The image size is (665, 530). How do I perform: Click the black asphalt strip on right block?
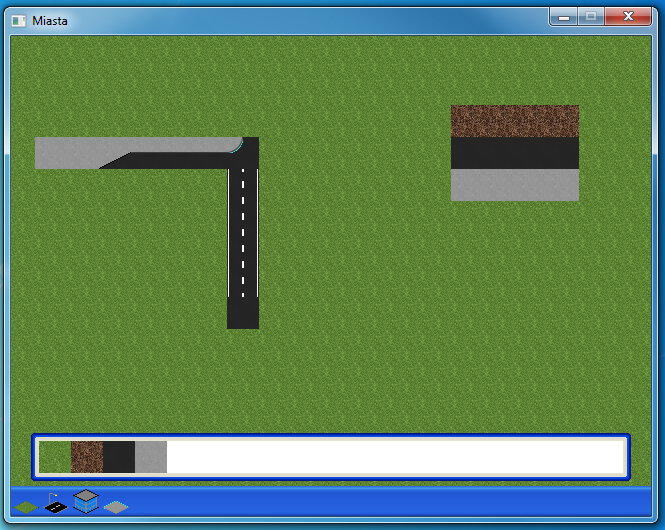[x=515, y=153]
